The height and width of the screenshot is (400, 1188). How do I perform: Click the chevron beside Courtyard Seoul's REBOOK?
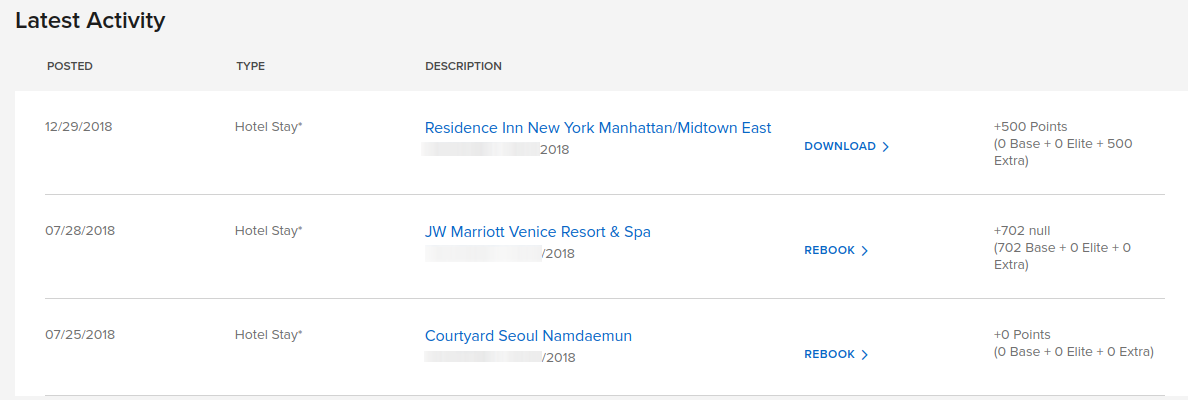[864, 355]
